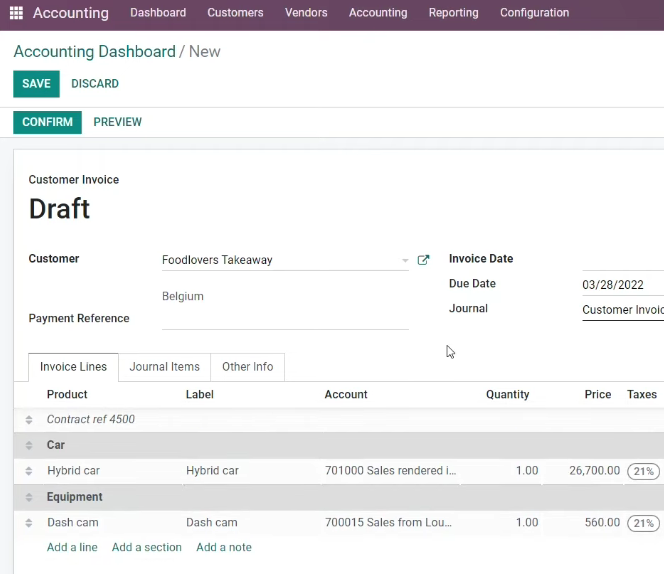This screenshot has width=664, height=574.
Task: Click into the Invoice Date field
Action: (x=623, y=261)
